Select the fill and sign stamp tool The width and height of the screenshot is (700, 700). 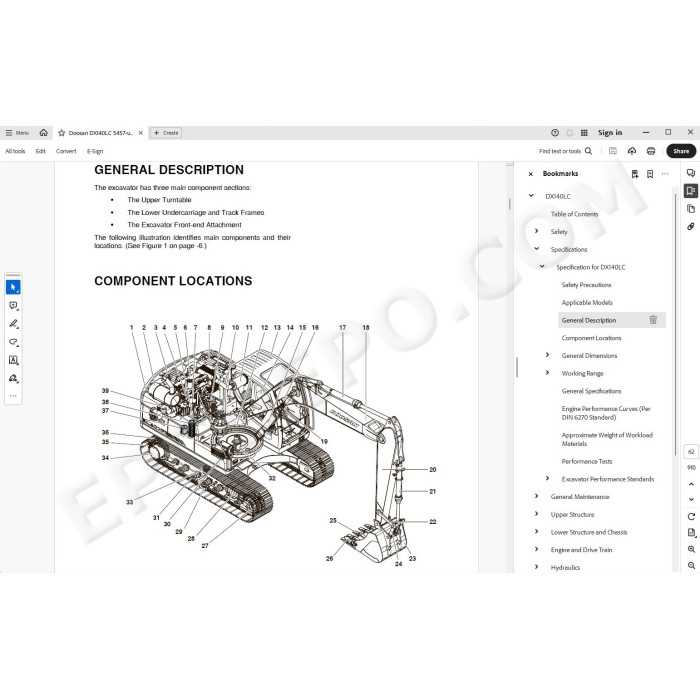[13, 378]
